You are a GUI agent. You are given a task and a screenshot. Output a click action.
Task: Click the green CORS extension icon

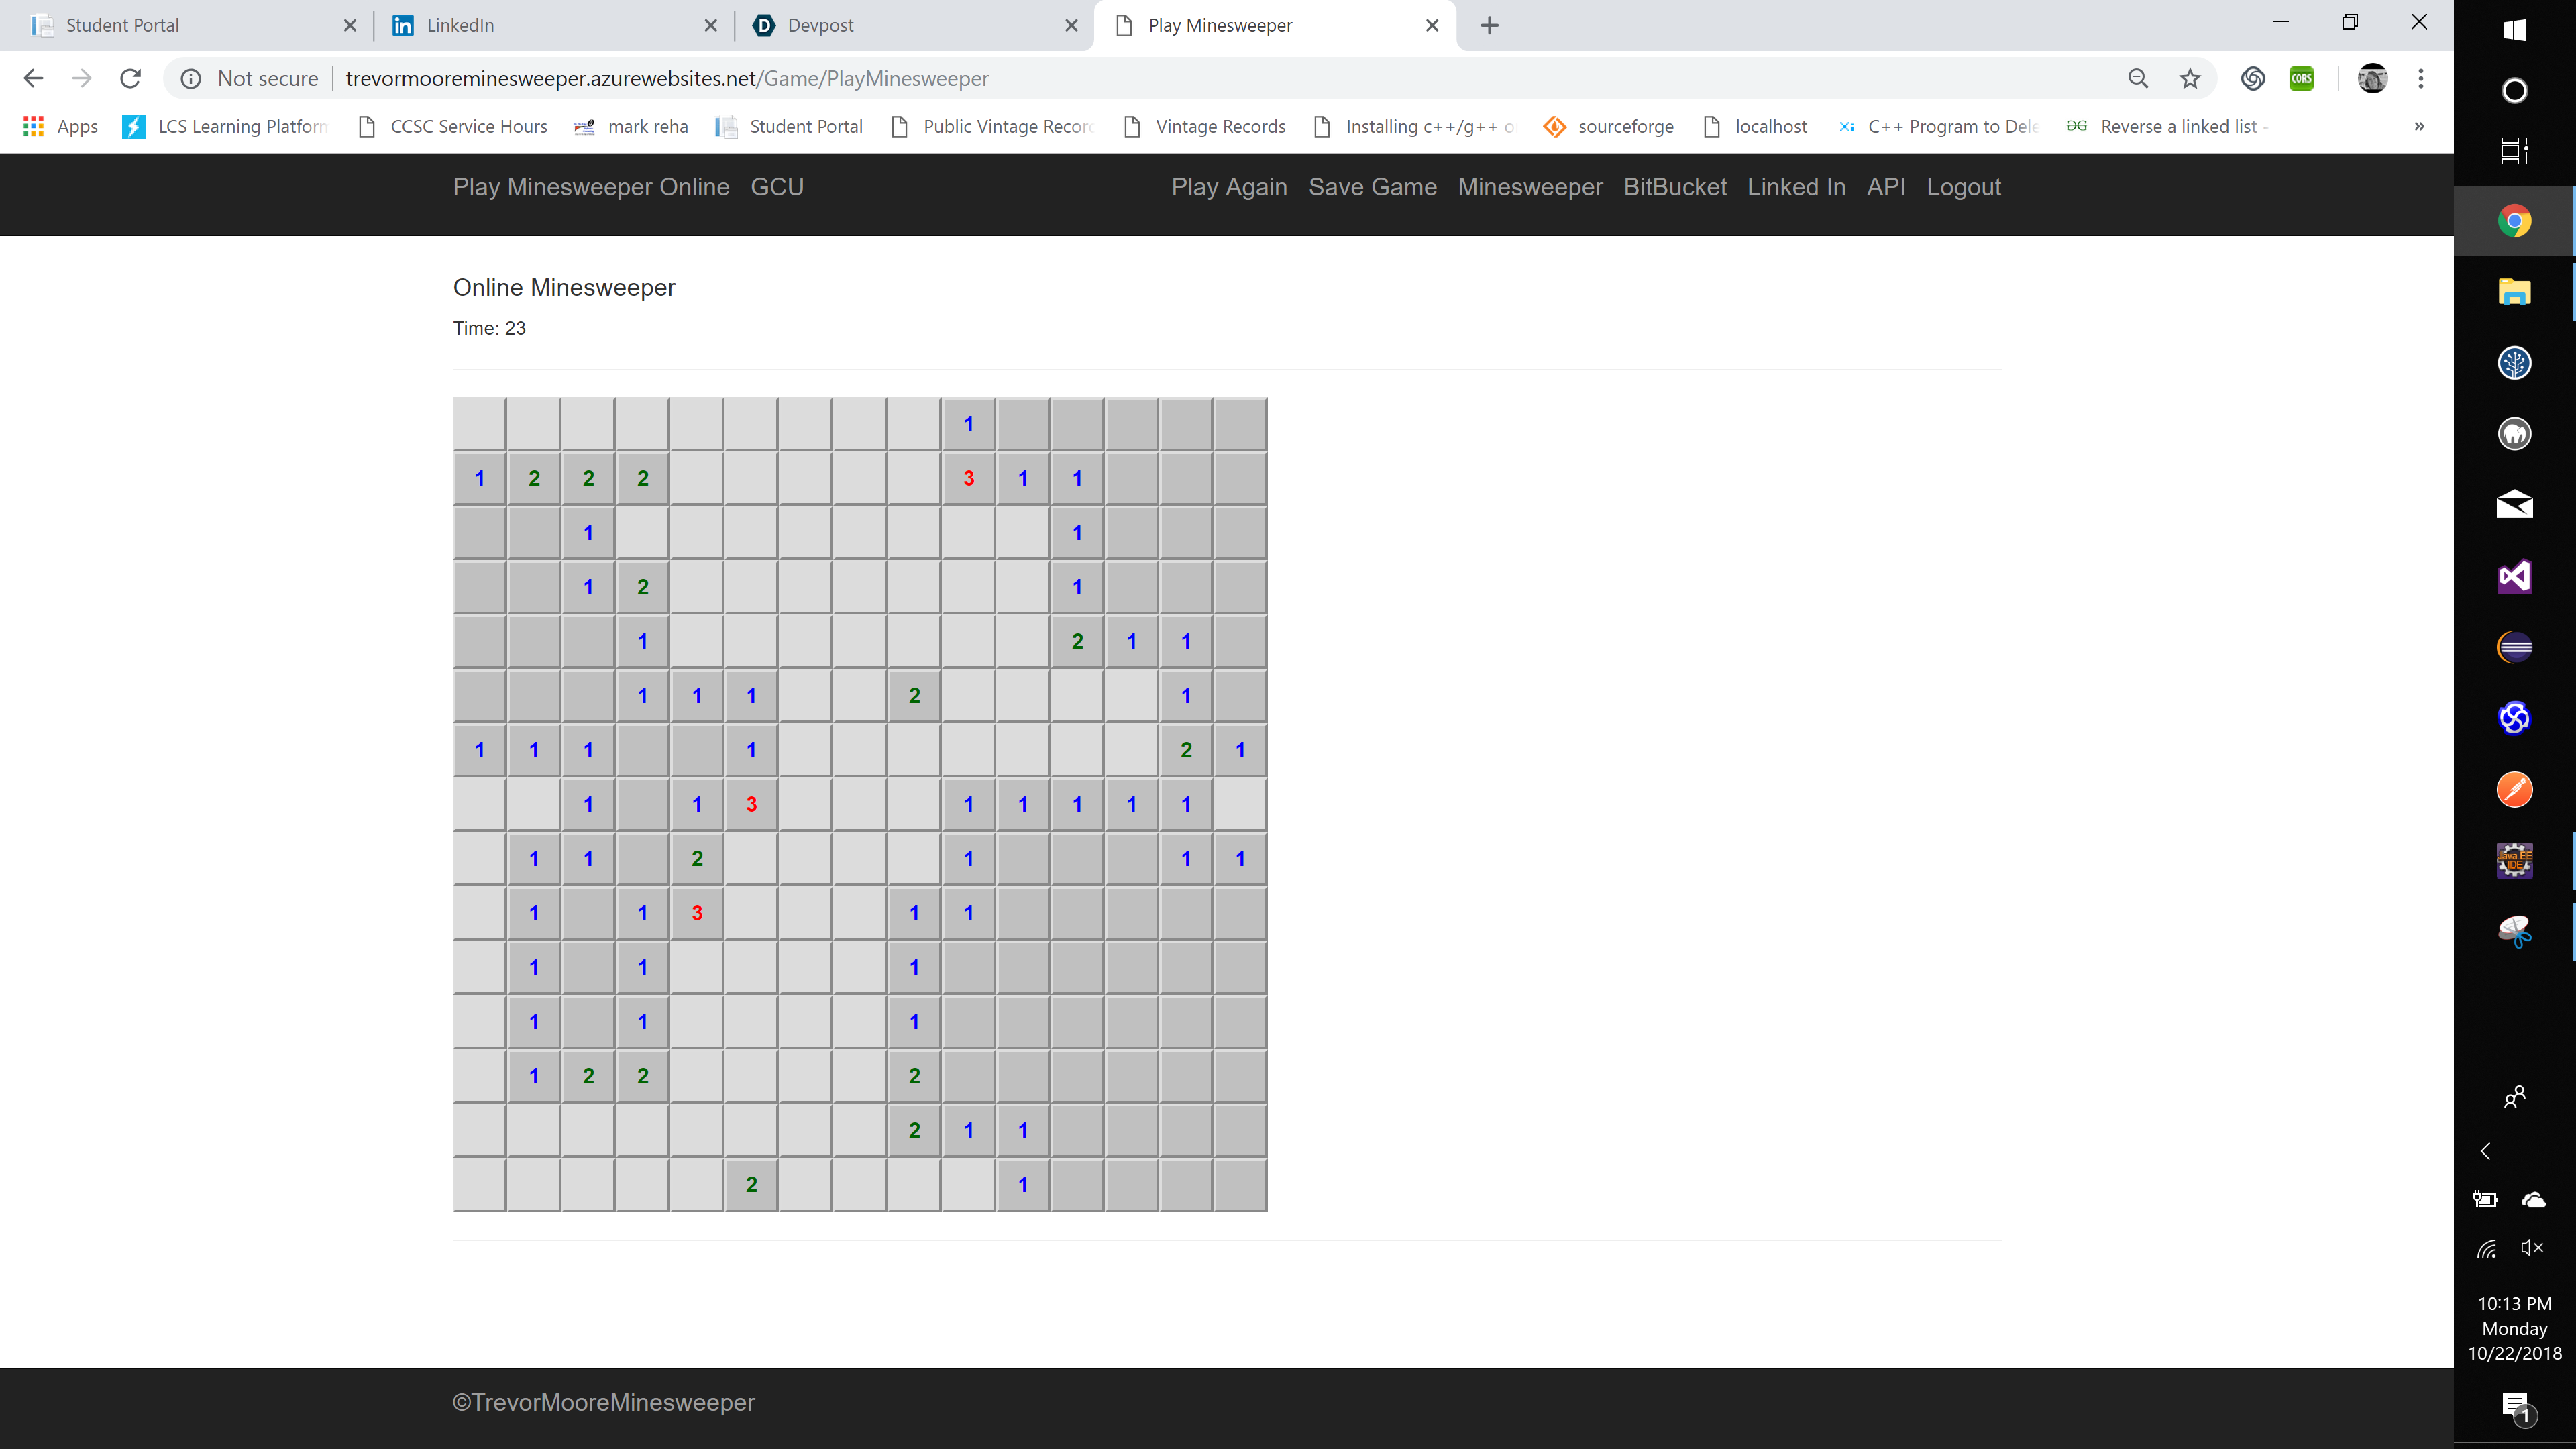click(2301, 78)
